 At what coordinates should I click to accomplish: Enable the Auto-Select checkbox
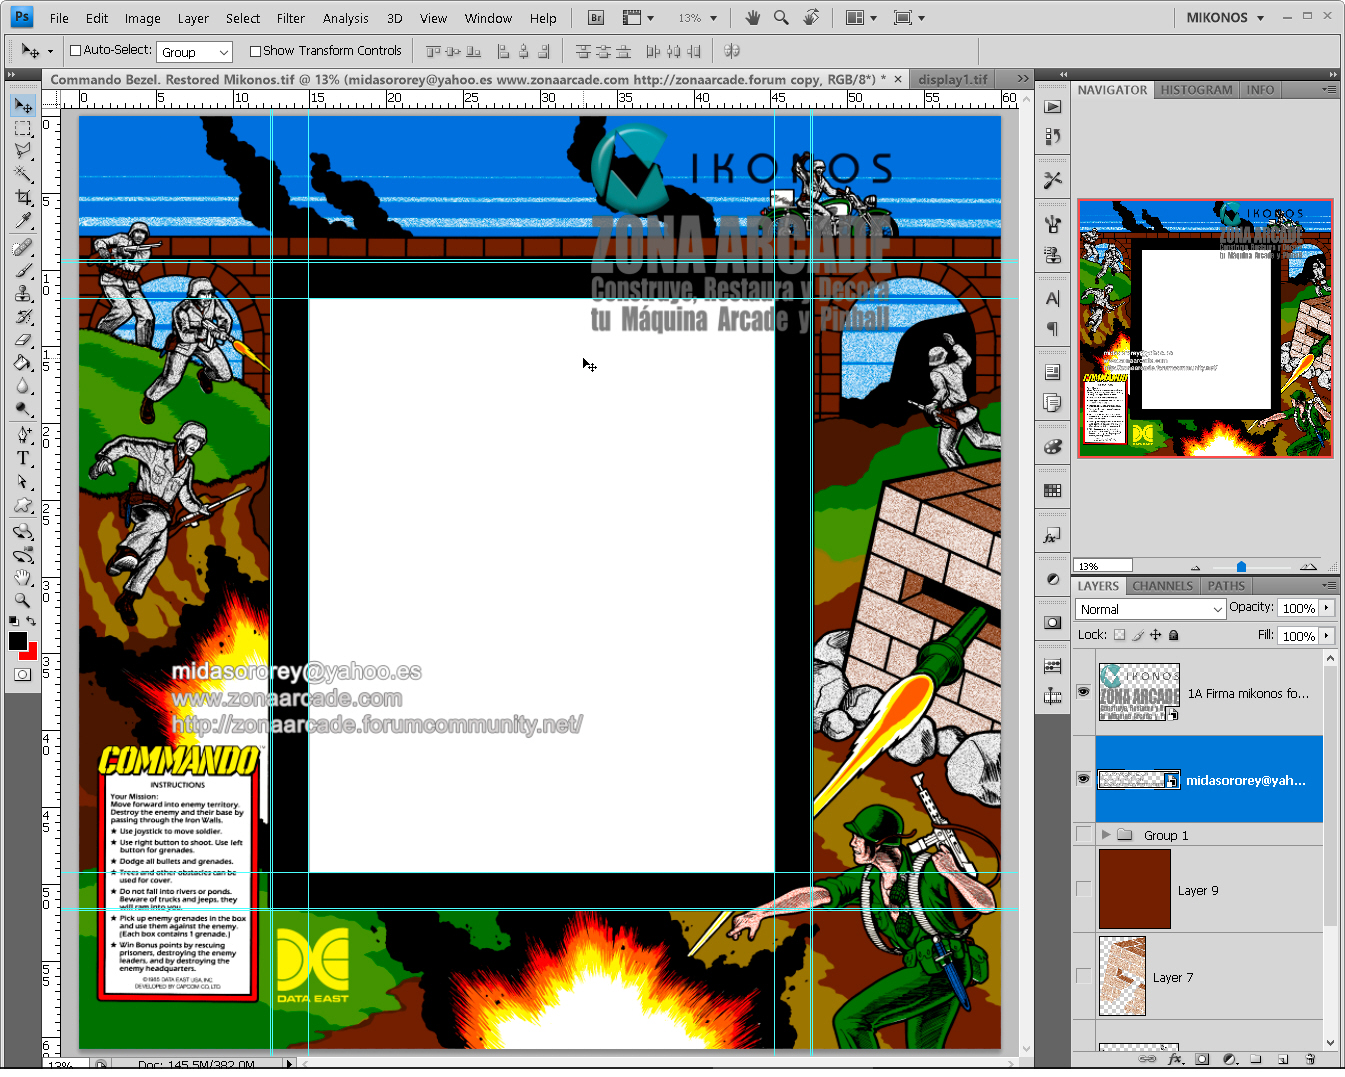point(75,51)
